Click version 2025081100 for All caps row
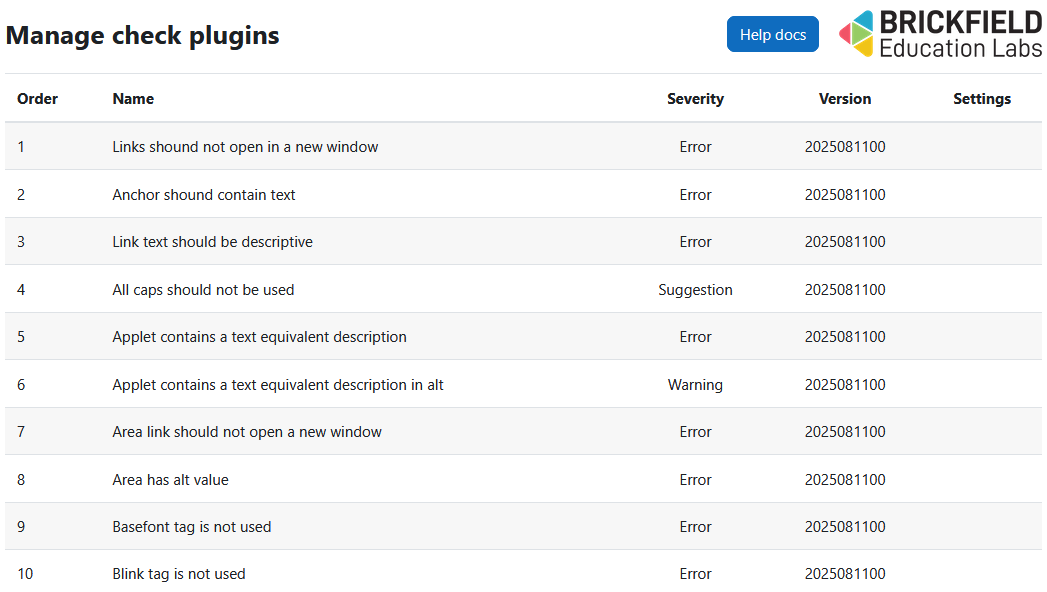1047x592 pixels. click(x=845, y=290)
